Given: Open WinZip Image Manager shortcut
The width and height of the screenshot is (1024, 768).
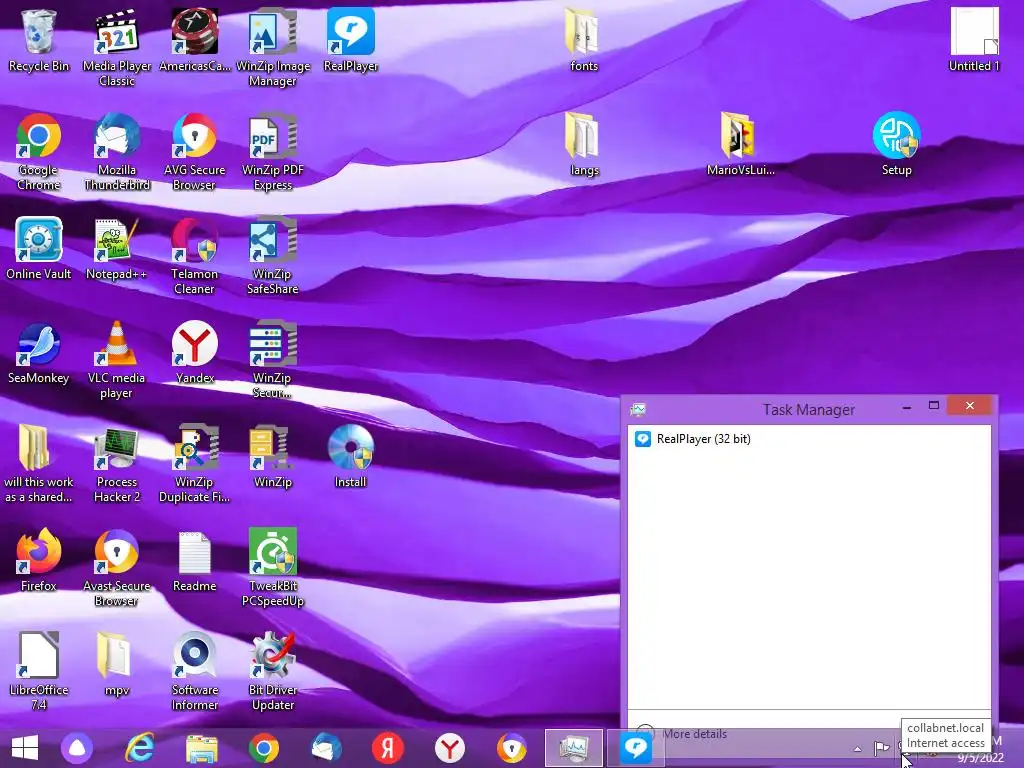Looking at the screenshot, I should (273, 47).
